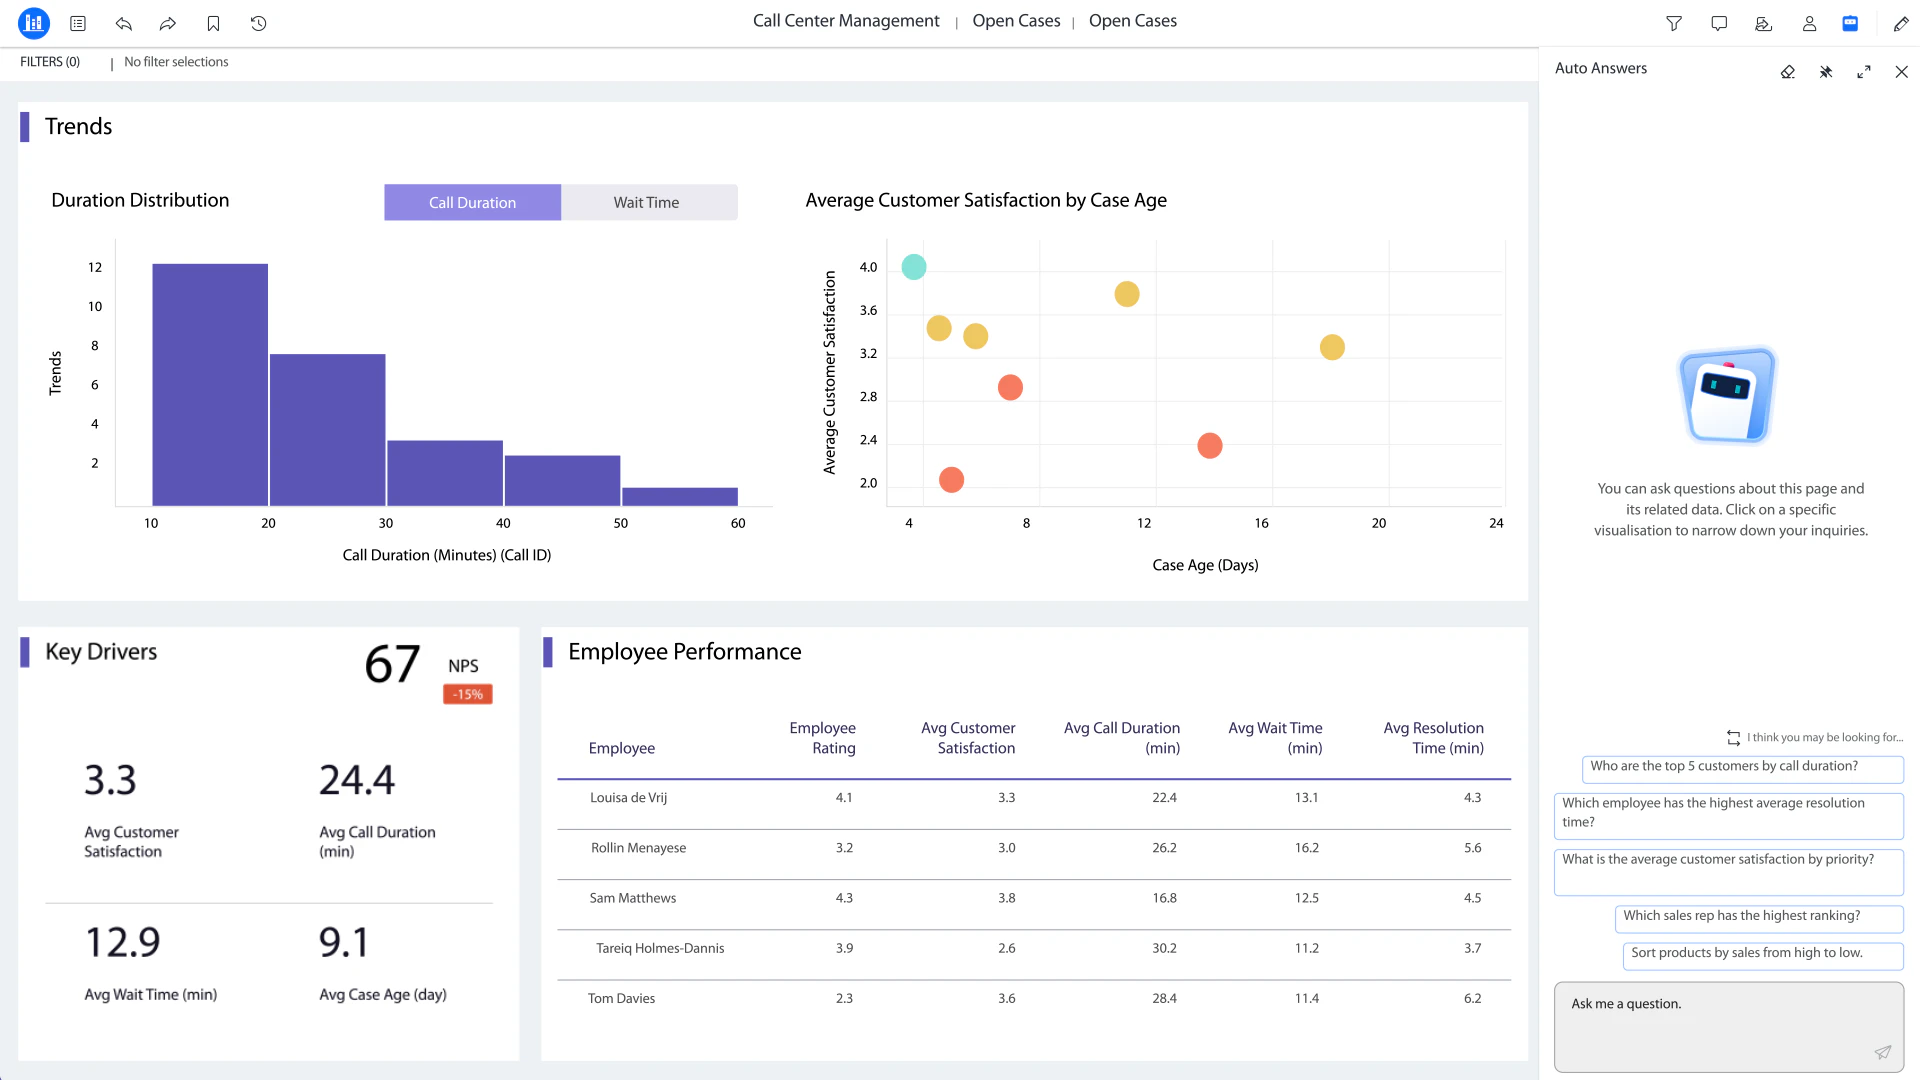
Task: Select the blue Auto Answers robot icon
Action: (x=1850, y=23)
